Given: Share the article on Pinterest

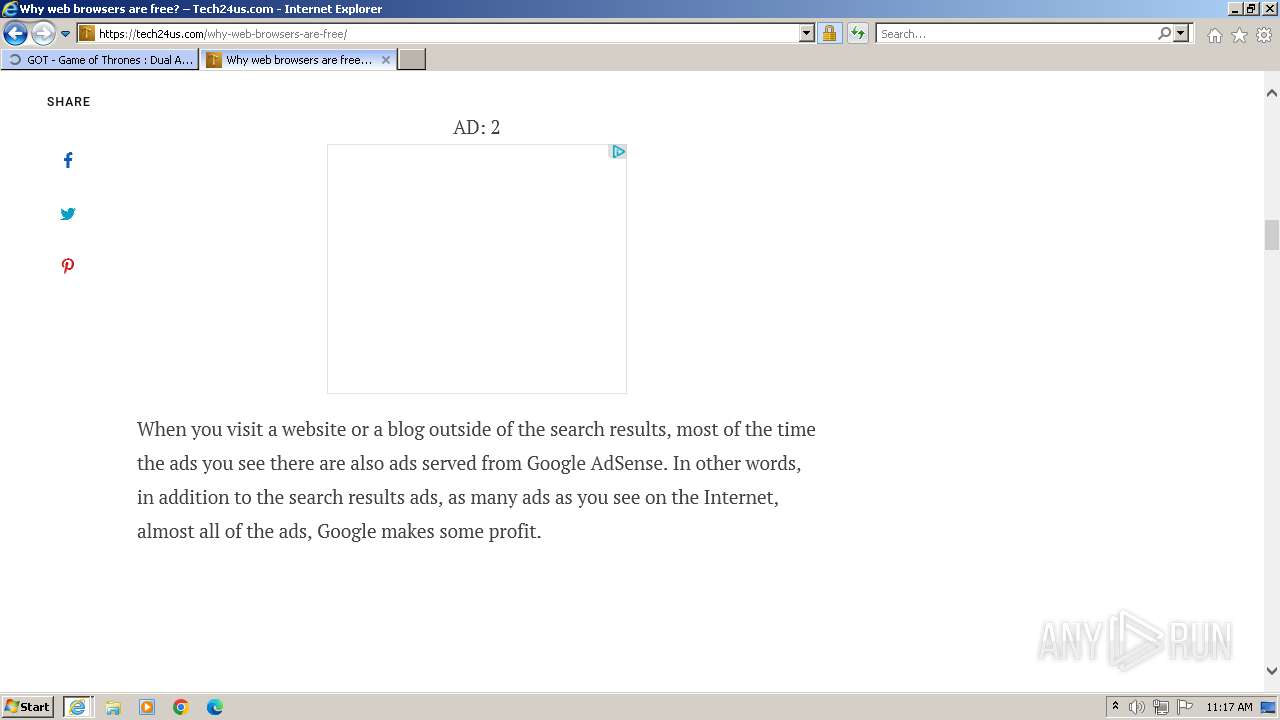Looking at the screenshot, I should tap(68, 266).
